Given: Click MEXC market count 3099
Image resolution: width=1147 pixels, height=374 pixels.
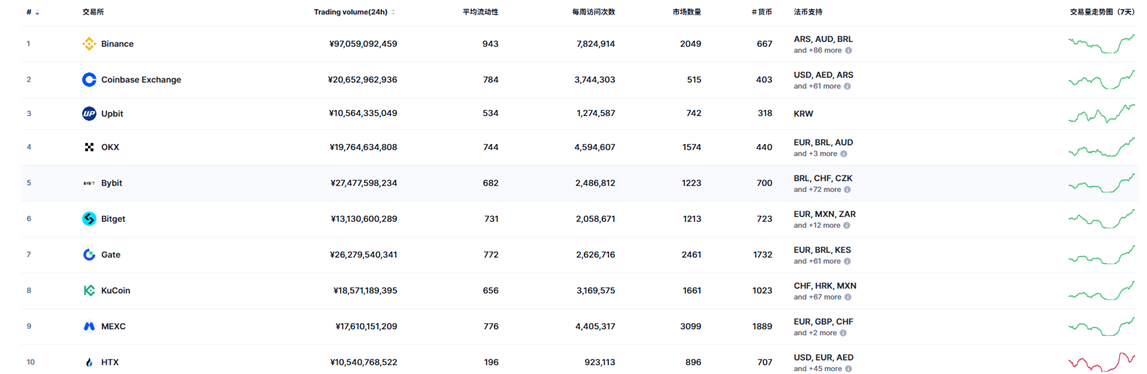Looking at the screenshot, I should click(690, 326).
